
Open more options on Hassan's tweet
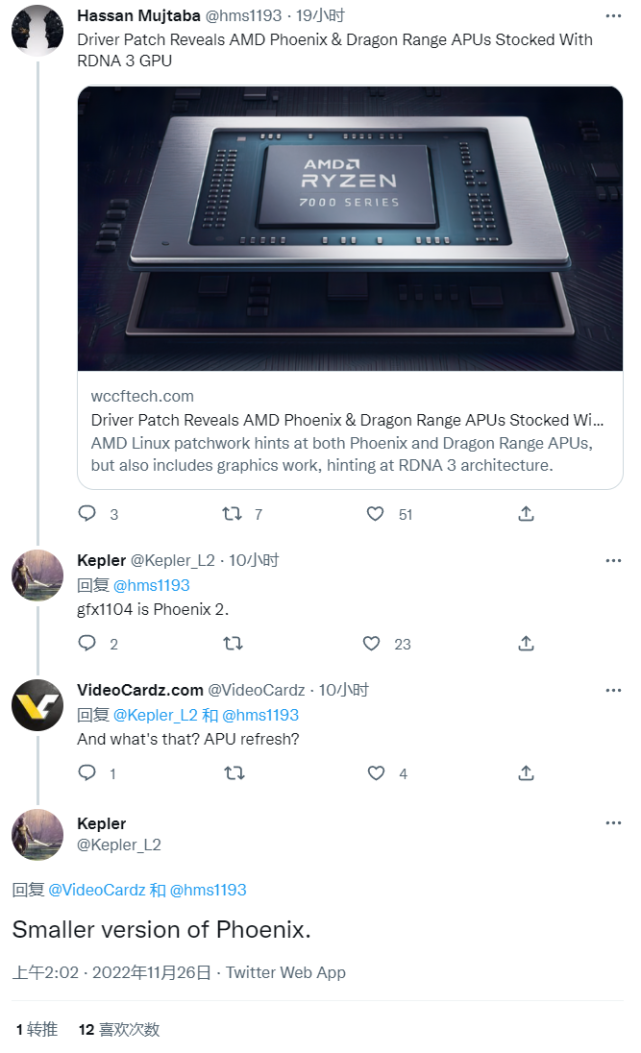[x=614, y=14]
